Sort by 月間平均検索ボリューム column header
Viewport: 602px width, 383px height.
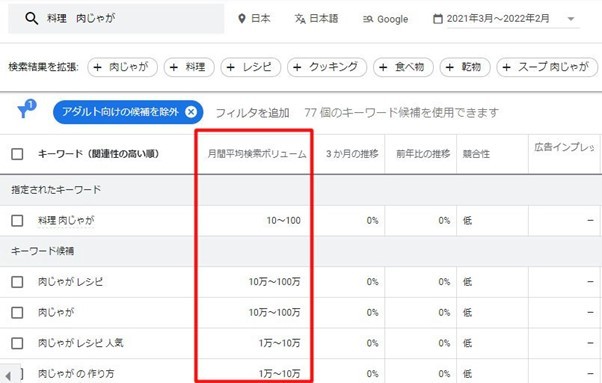click(257, 154)
